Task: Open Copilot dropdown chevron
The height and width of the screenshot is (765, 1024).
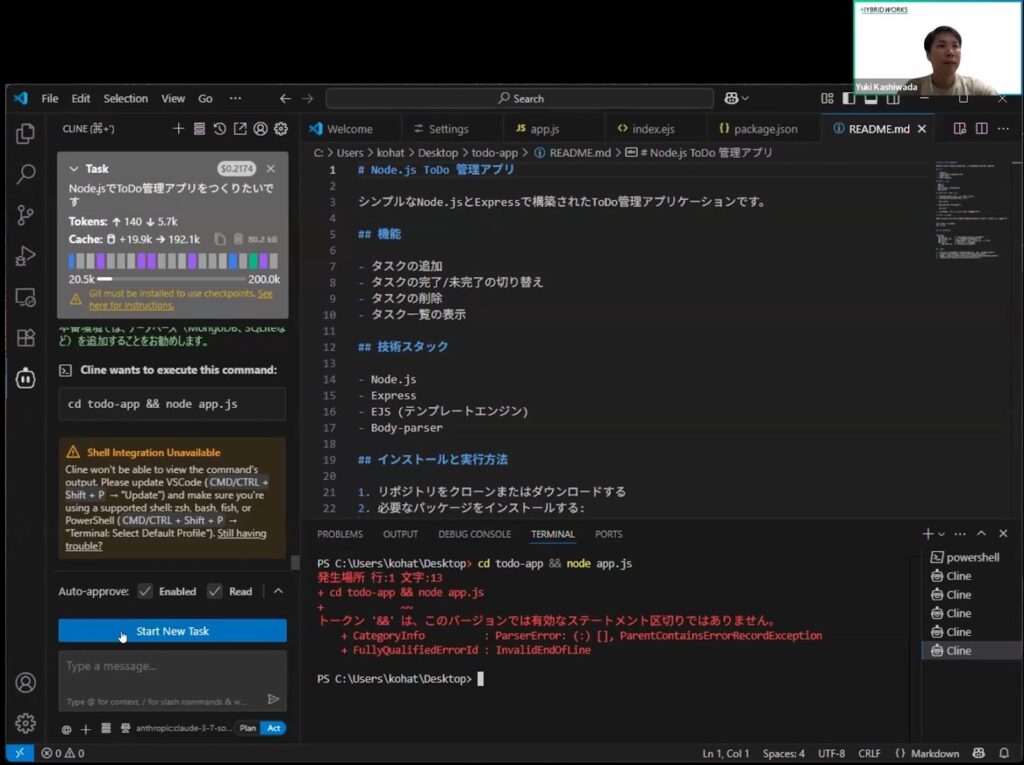Action: pyautogui.click(x=745, y=99)
